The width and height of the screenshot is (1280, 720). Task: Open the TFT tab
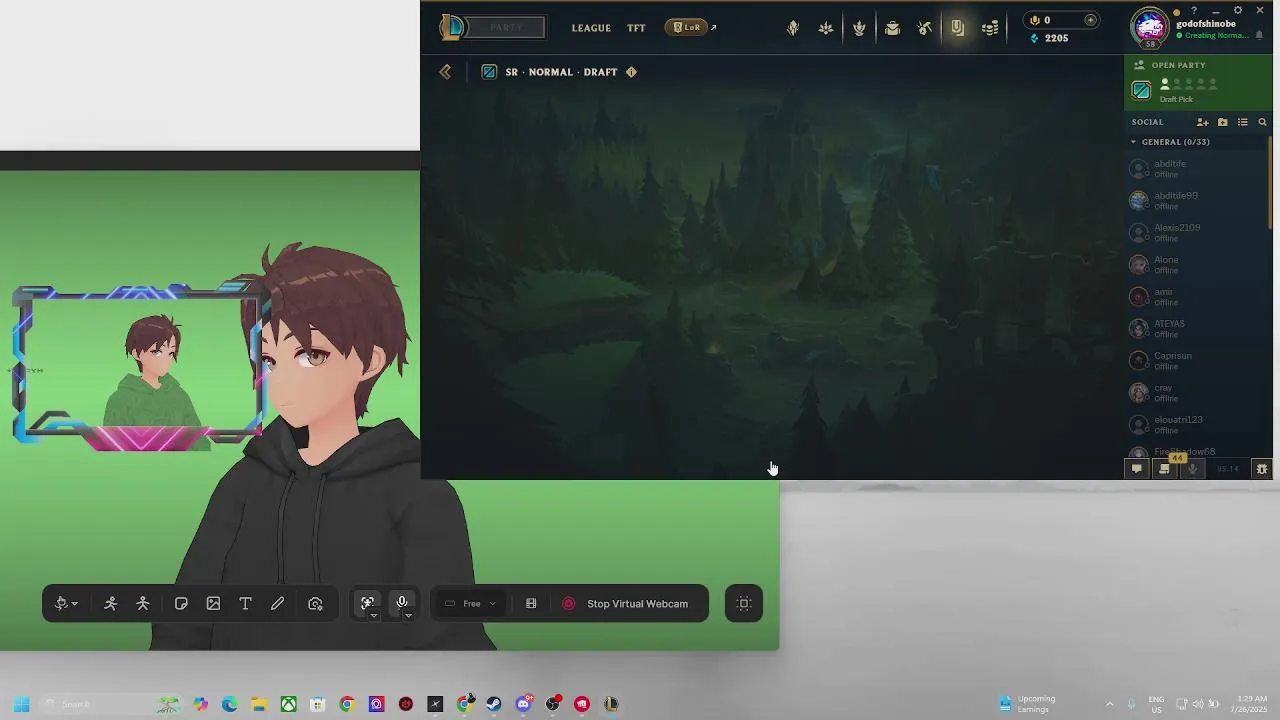tap(636, 28)
